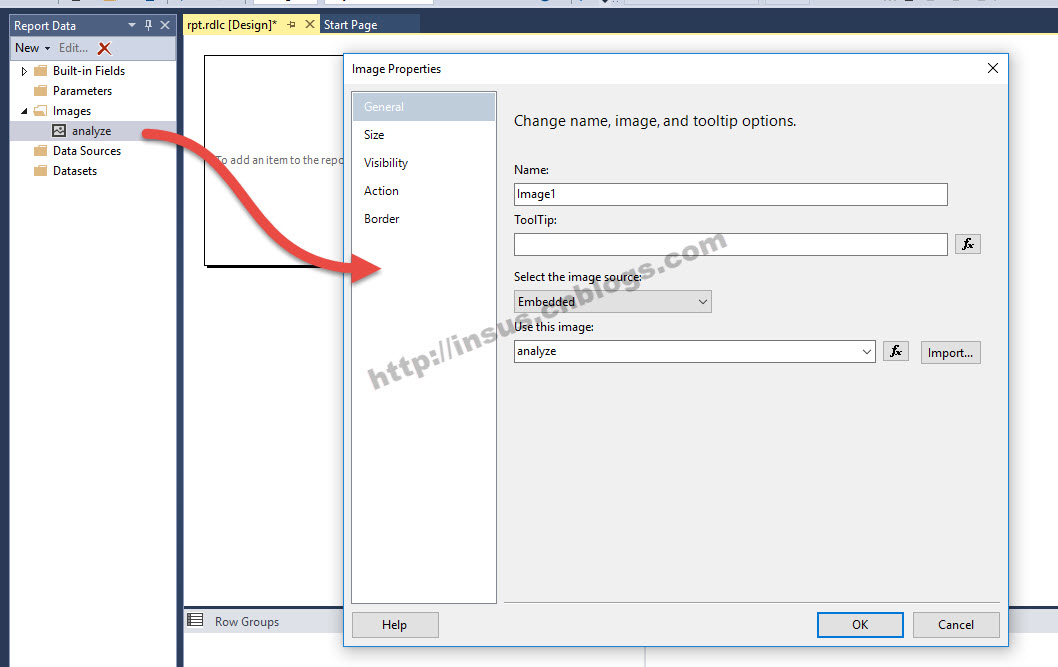This screenshot has width=1058, height=667.
Task: Switch to the Start Page tab
Action: click(350, 25)
